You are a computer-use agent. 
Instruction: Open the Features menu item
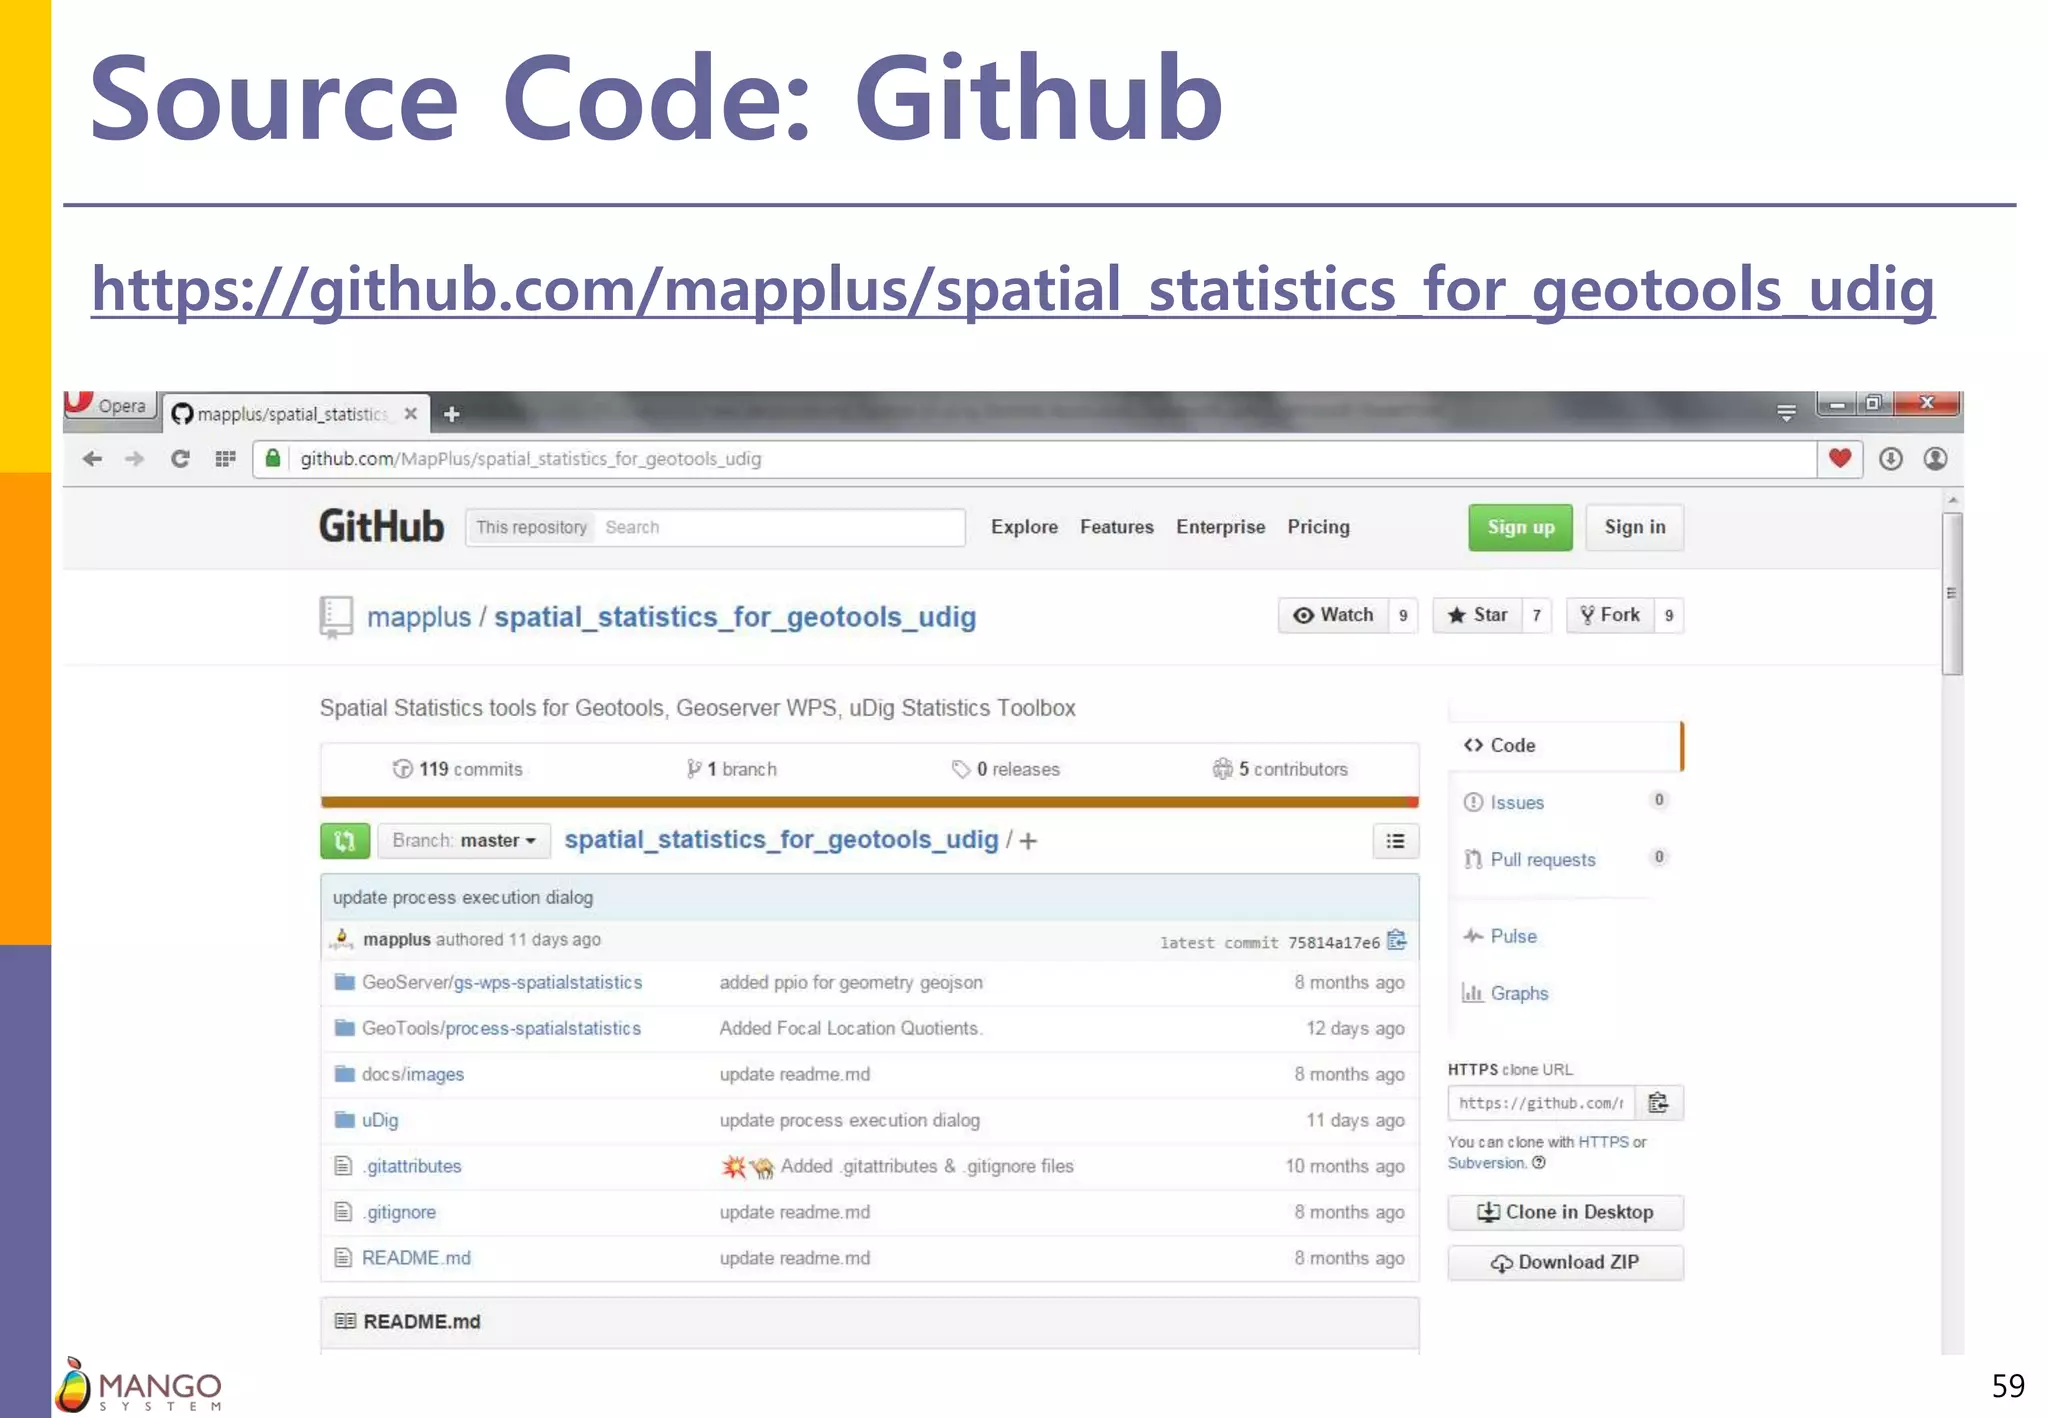1116,527
